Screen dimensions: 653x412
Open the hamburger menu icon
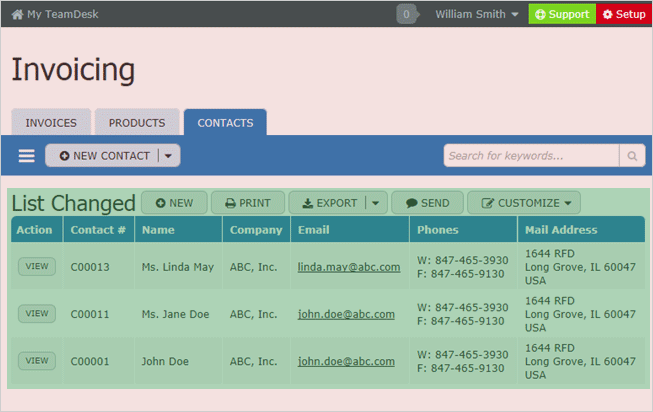point(27,156)
